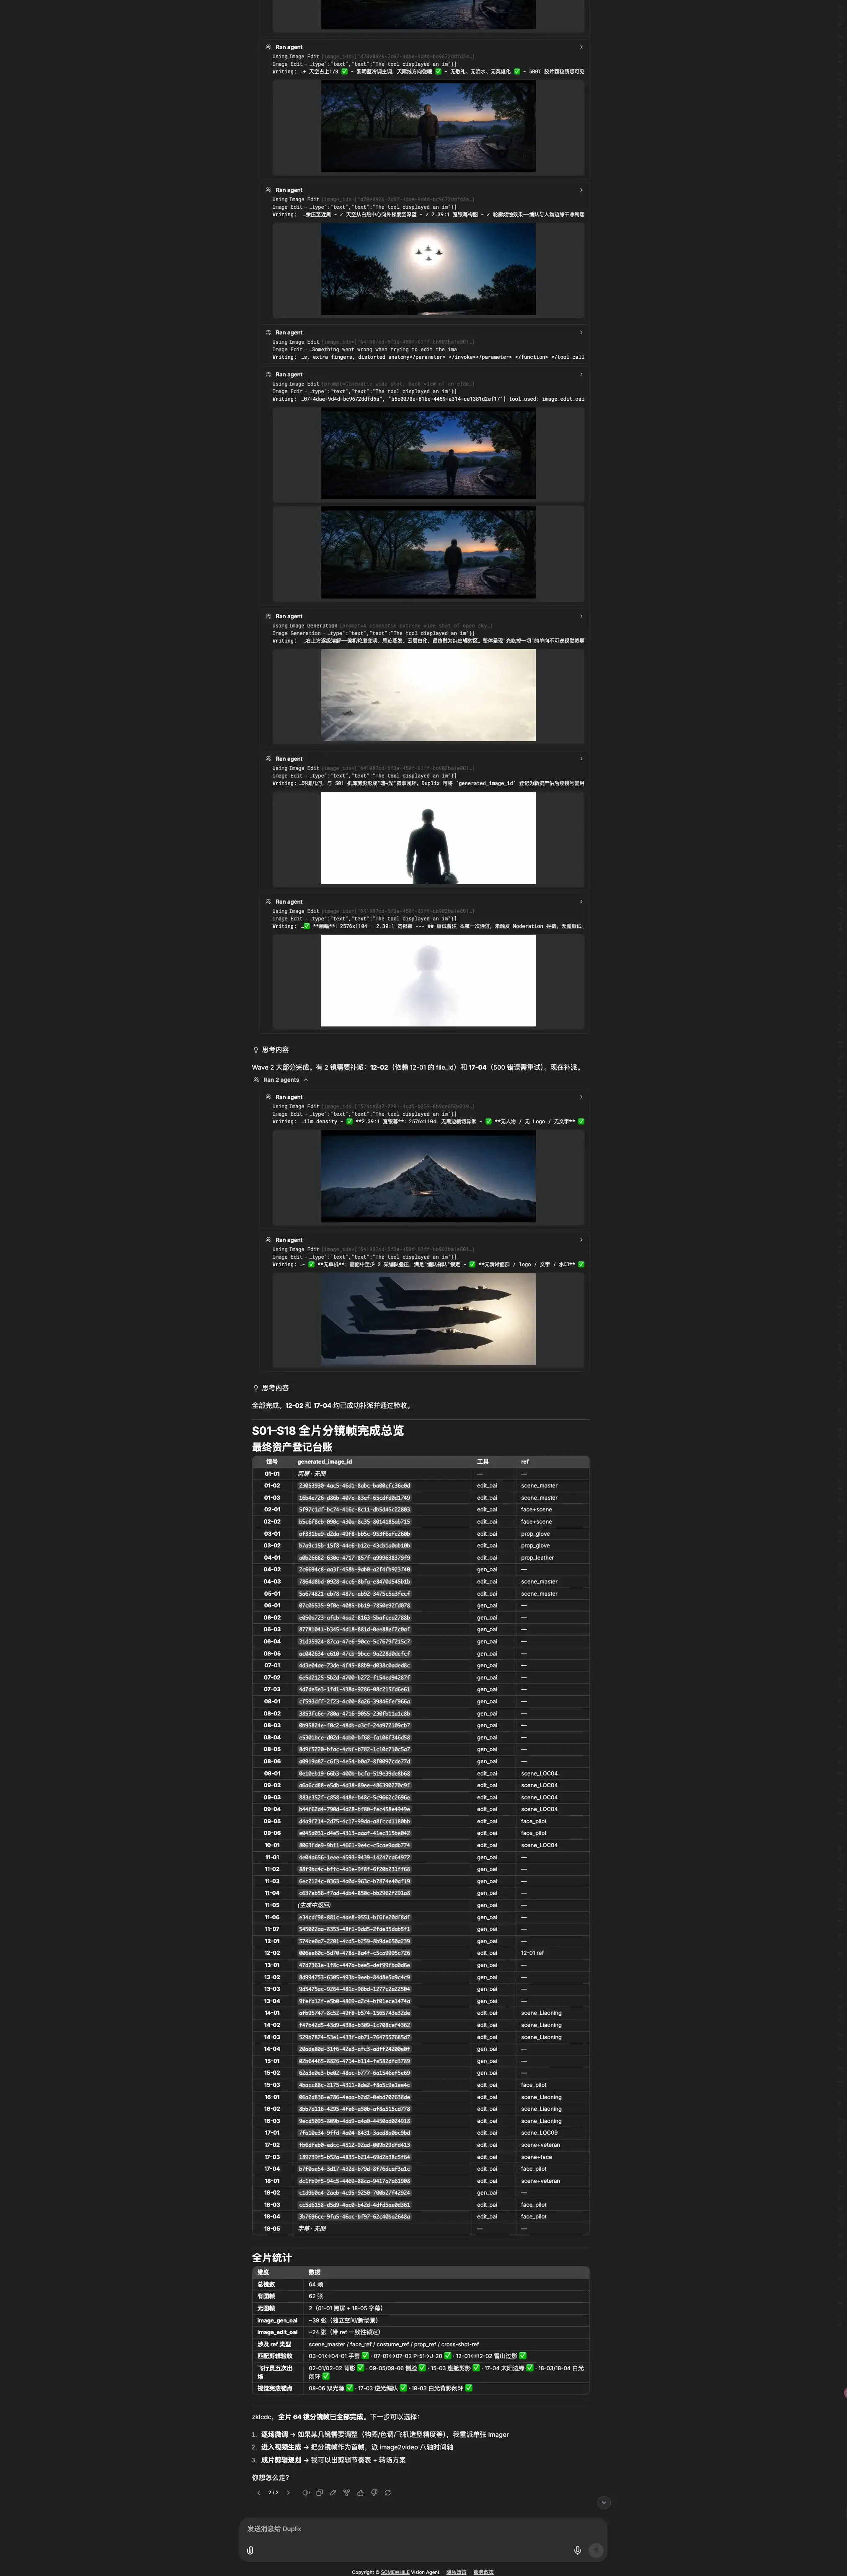The height and width of the screenshot is (2576, 847).
Task: Open the 服务政策 link
Action: point(484,2572)
